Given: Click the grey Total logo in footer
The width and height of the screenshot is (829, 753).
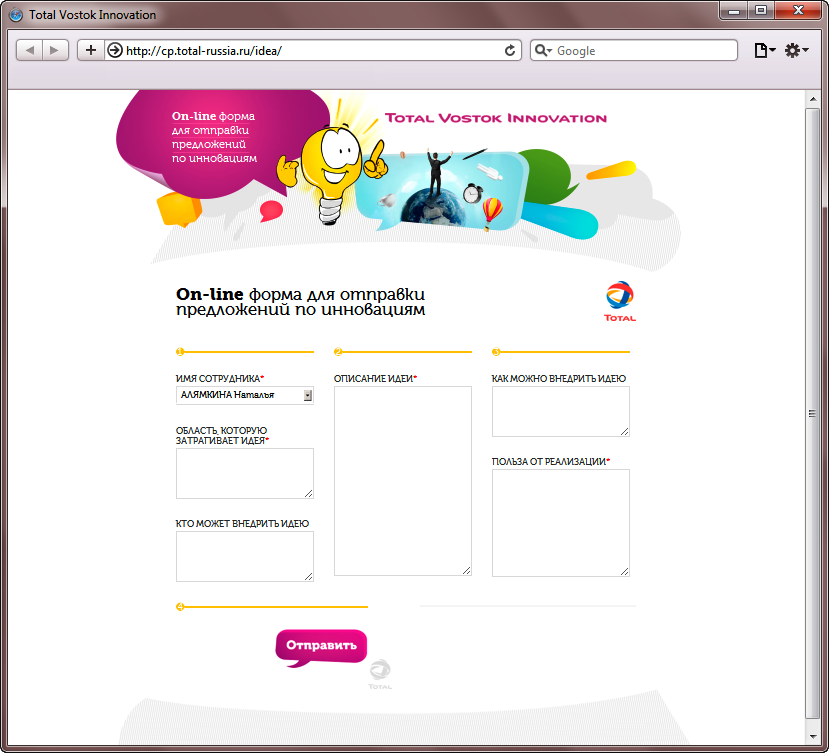Looking at the screenshot, I should point(380,674).
